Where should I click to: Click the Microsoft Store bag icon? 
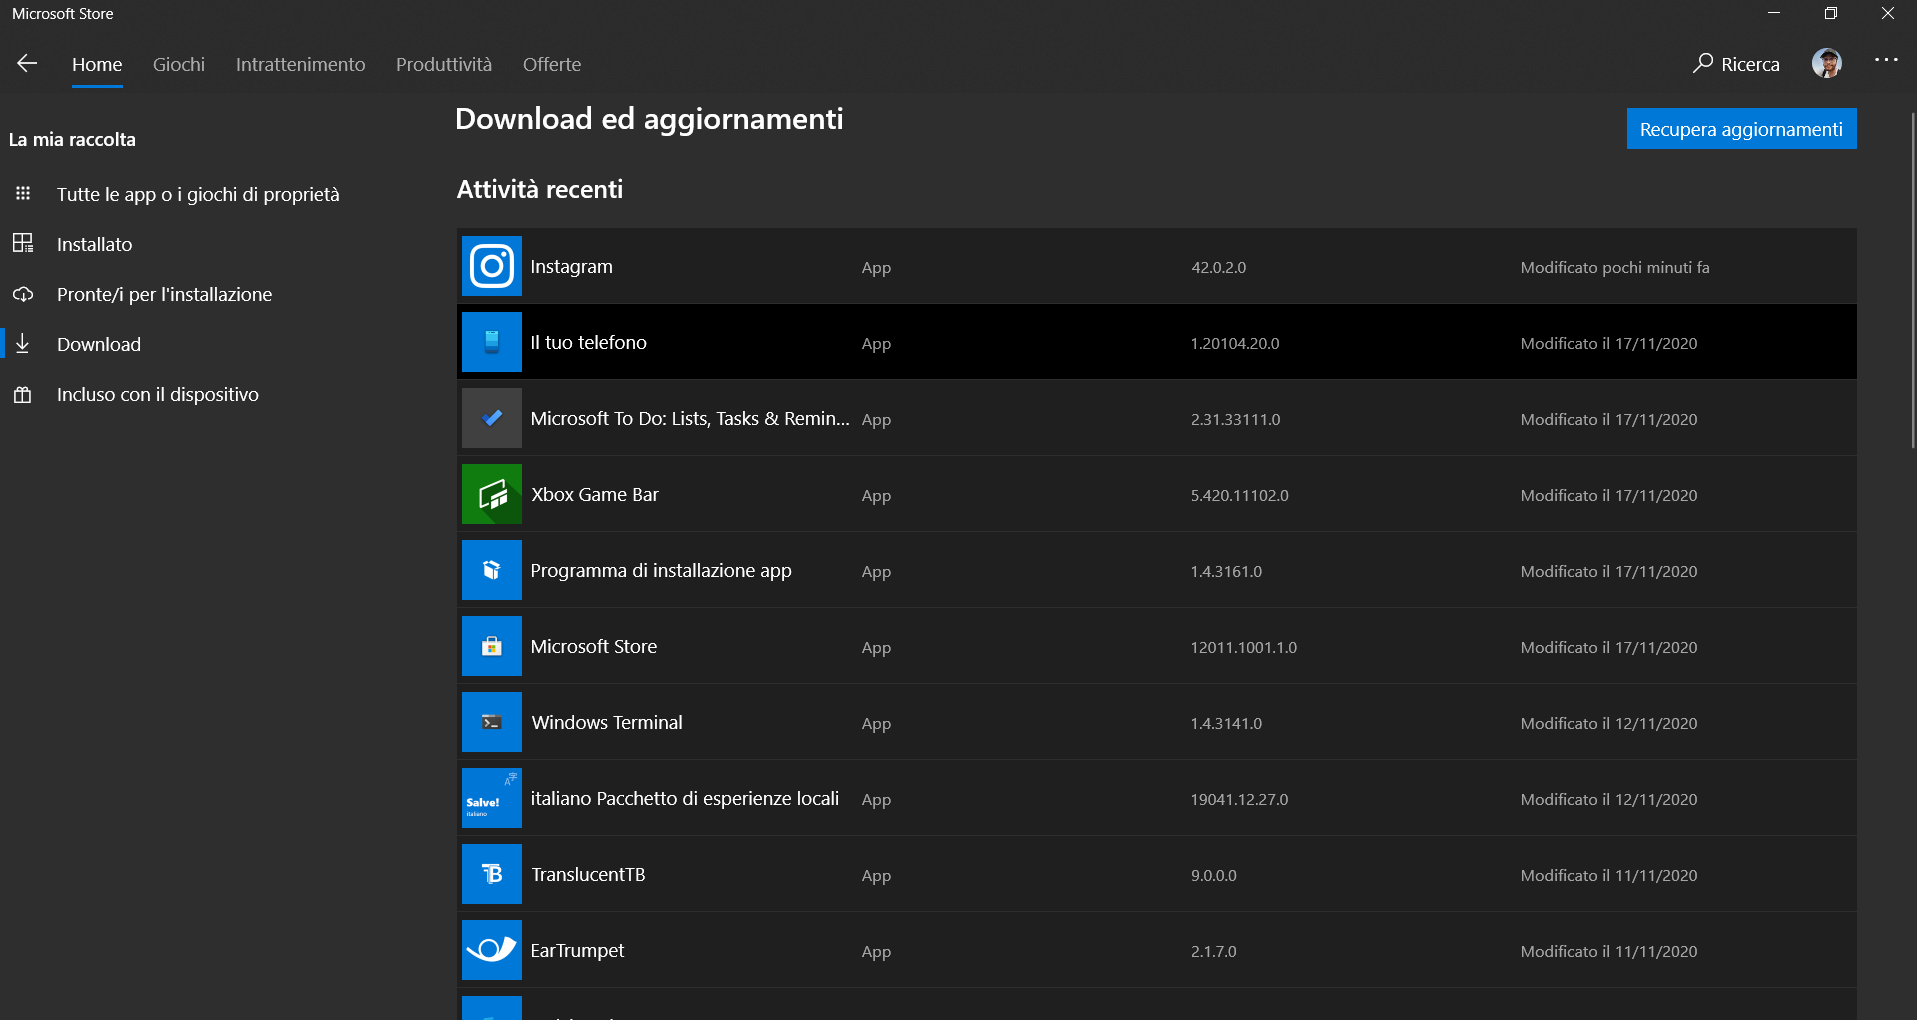492,646
